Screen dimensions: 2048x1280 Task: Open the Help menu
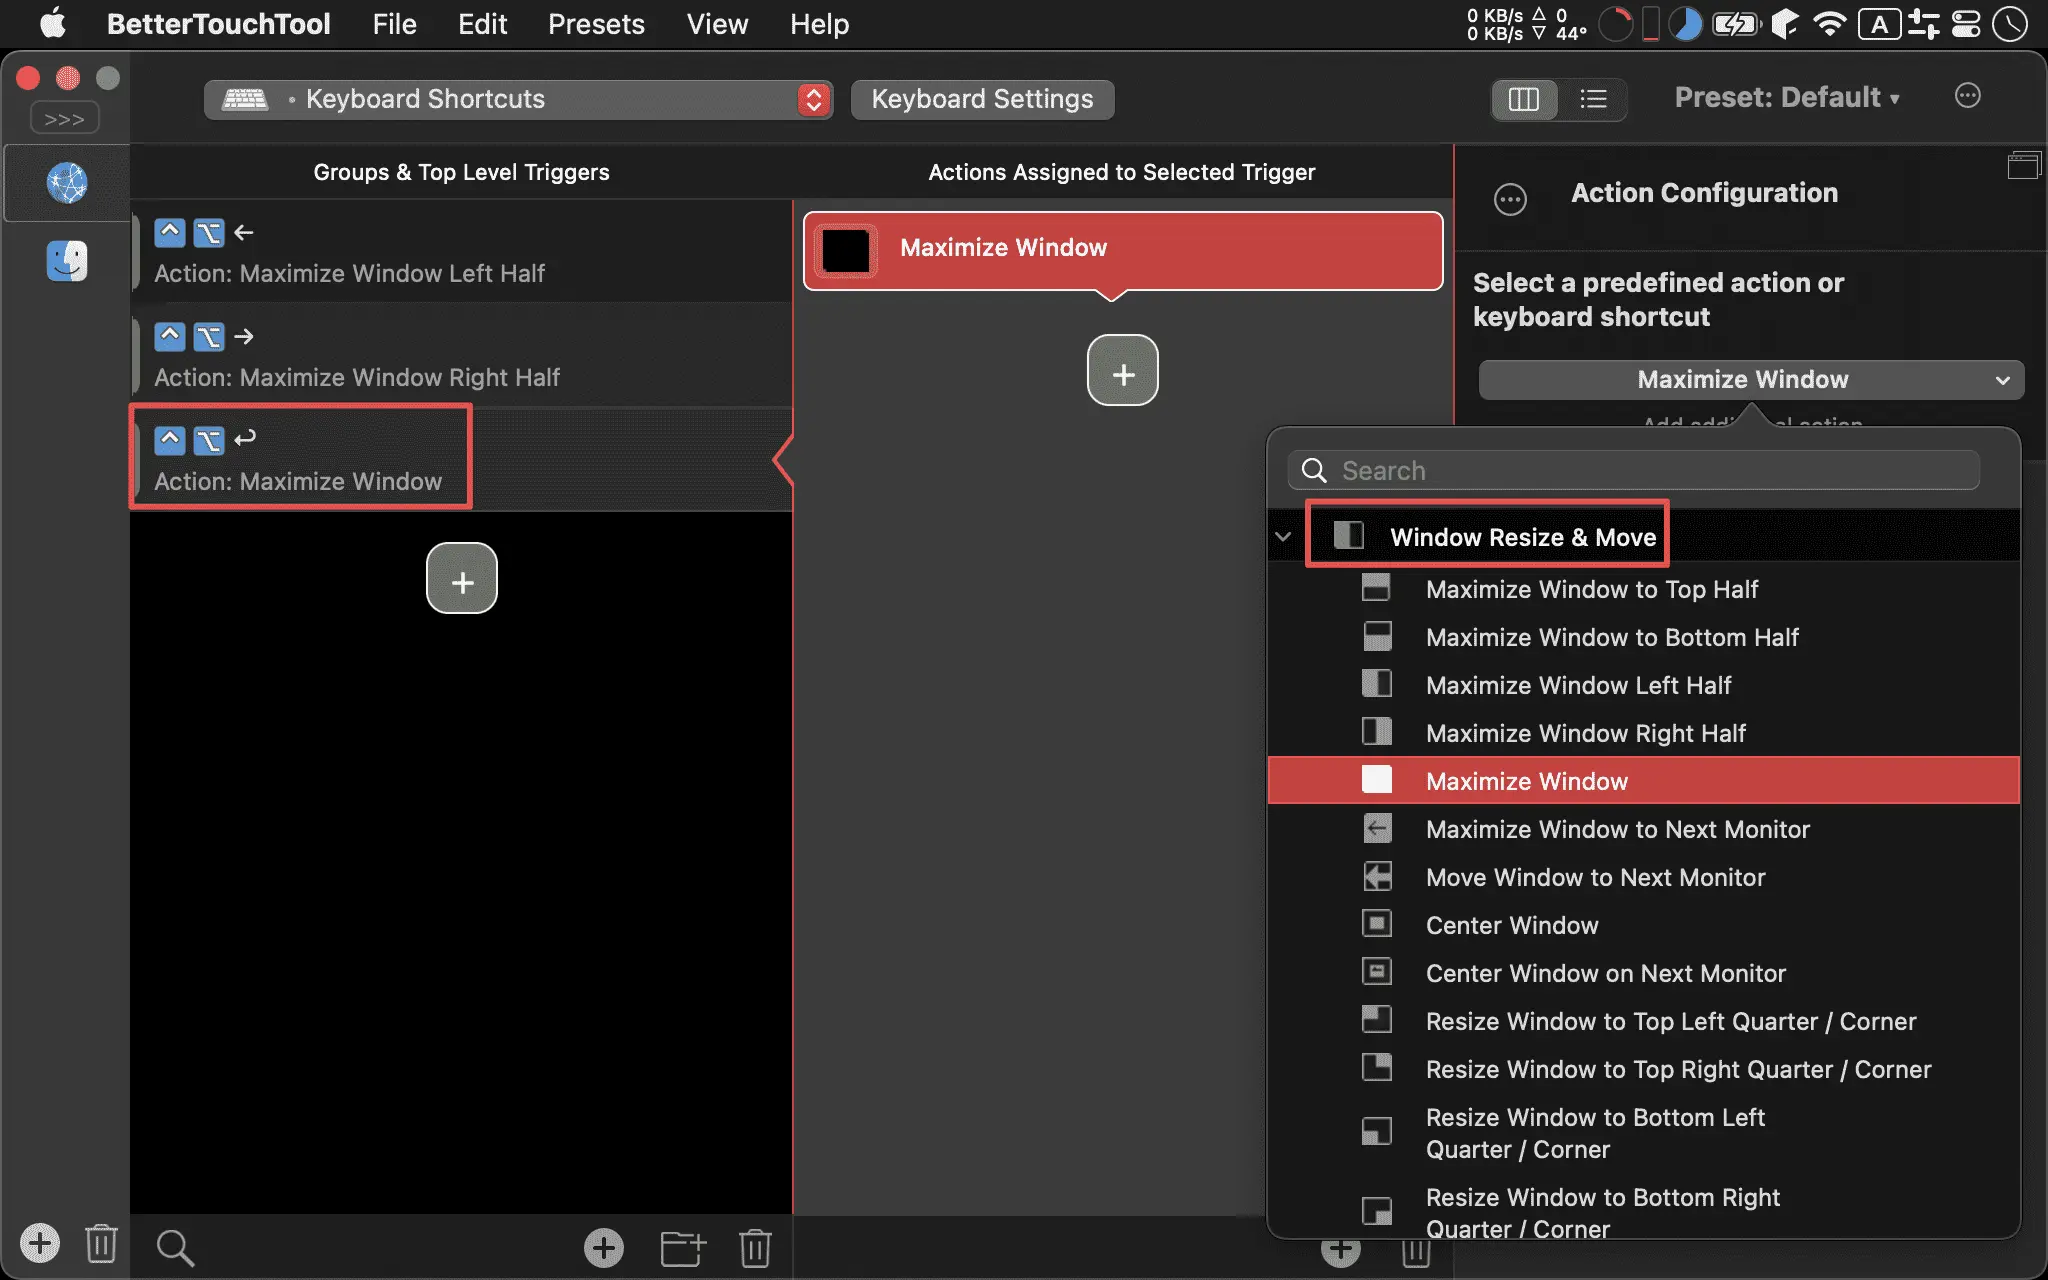(x=819, y=24)
